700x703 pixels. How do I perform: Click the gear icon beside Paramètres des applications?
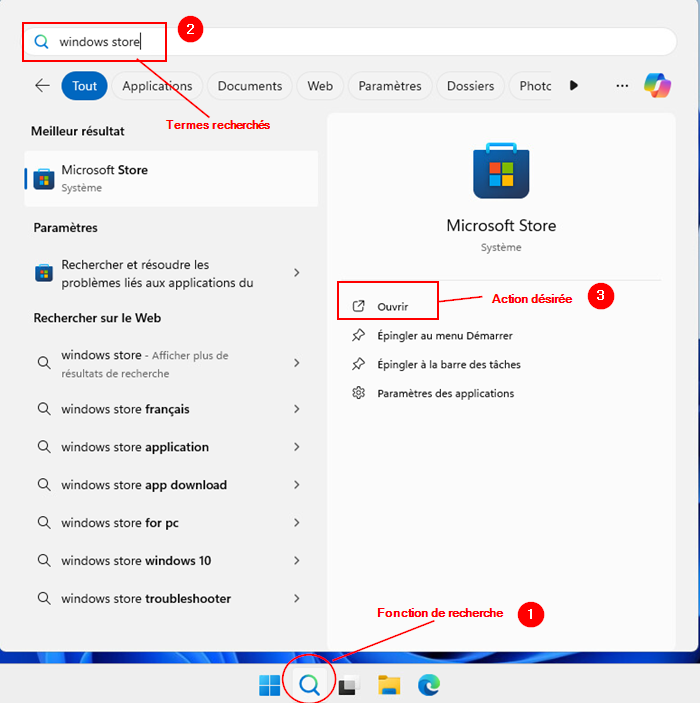click(358, 393)
